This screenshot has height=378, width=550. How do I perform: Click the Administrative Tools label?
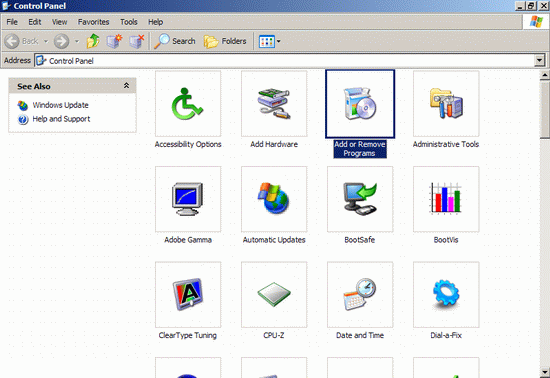point(446,144)
